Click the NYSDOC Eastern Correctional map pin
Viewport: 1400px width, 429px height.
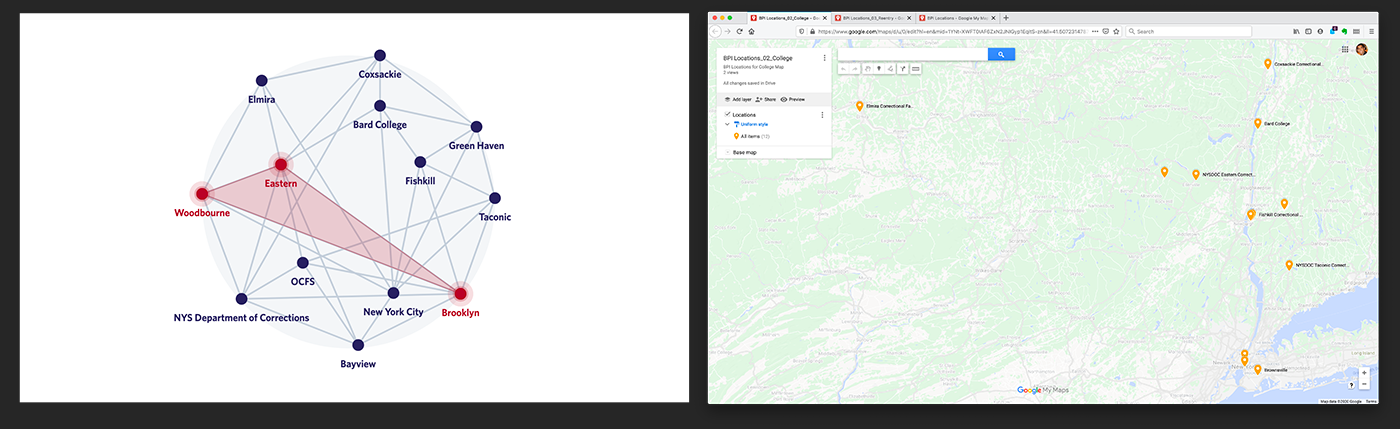click(1196, 174)
